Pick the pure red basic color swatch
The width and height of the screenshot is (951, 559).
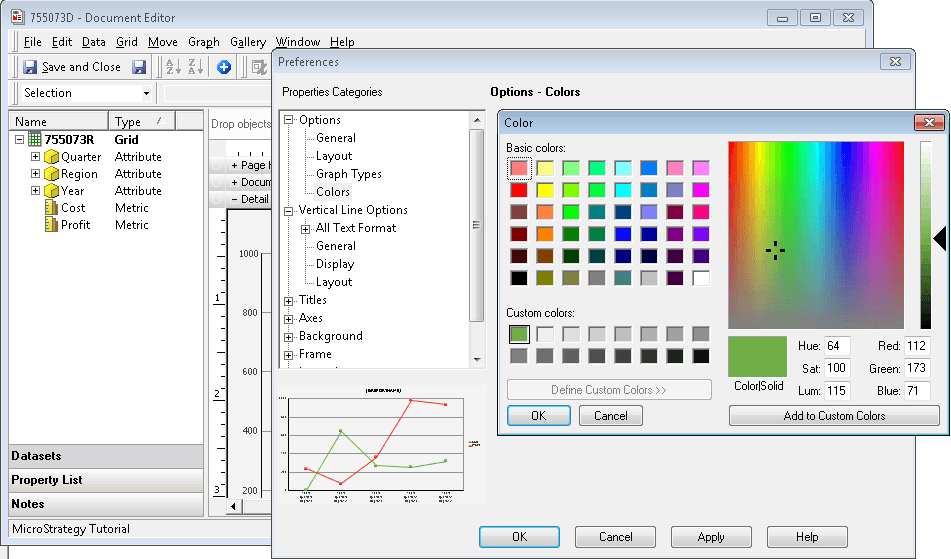click(x=519, y=190)
